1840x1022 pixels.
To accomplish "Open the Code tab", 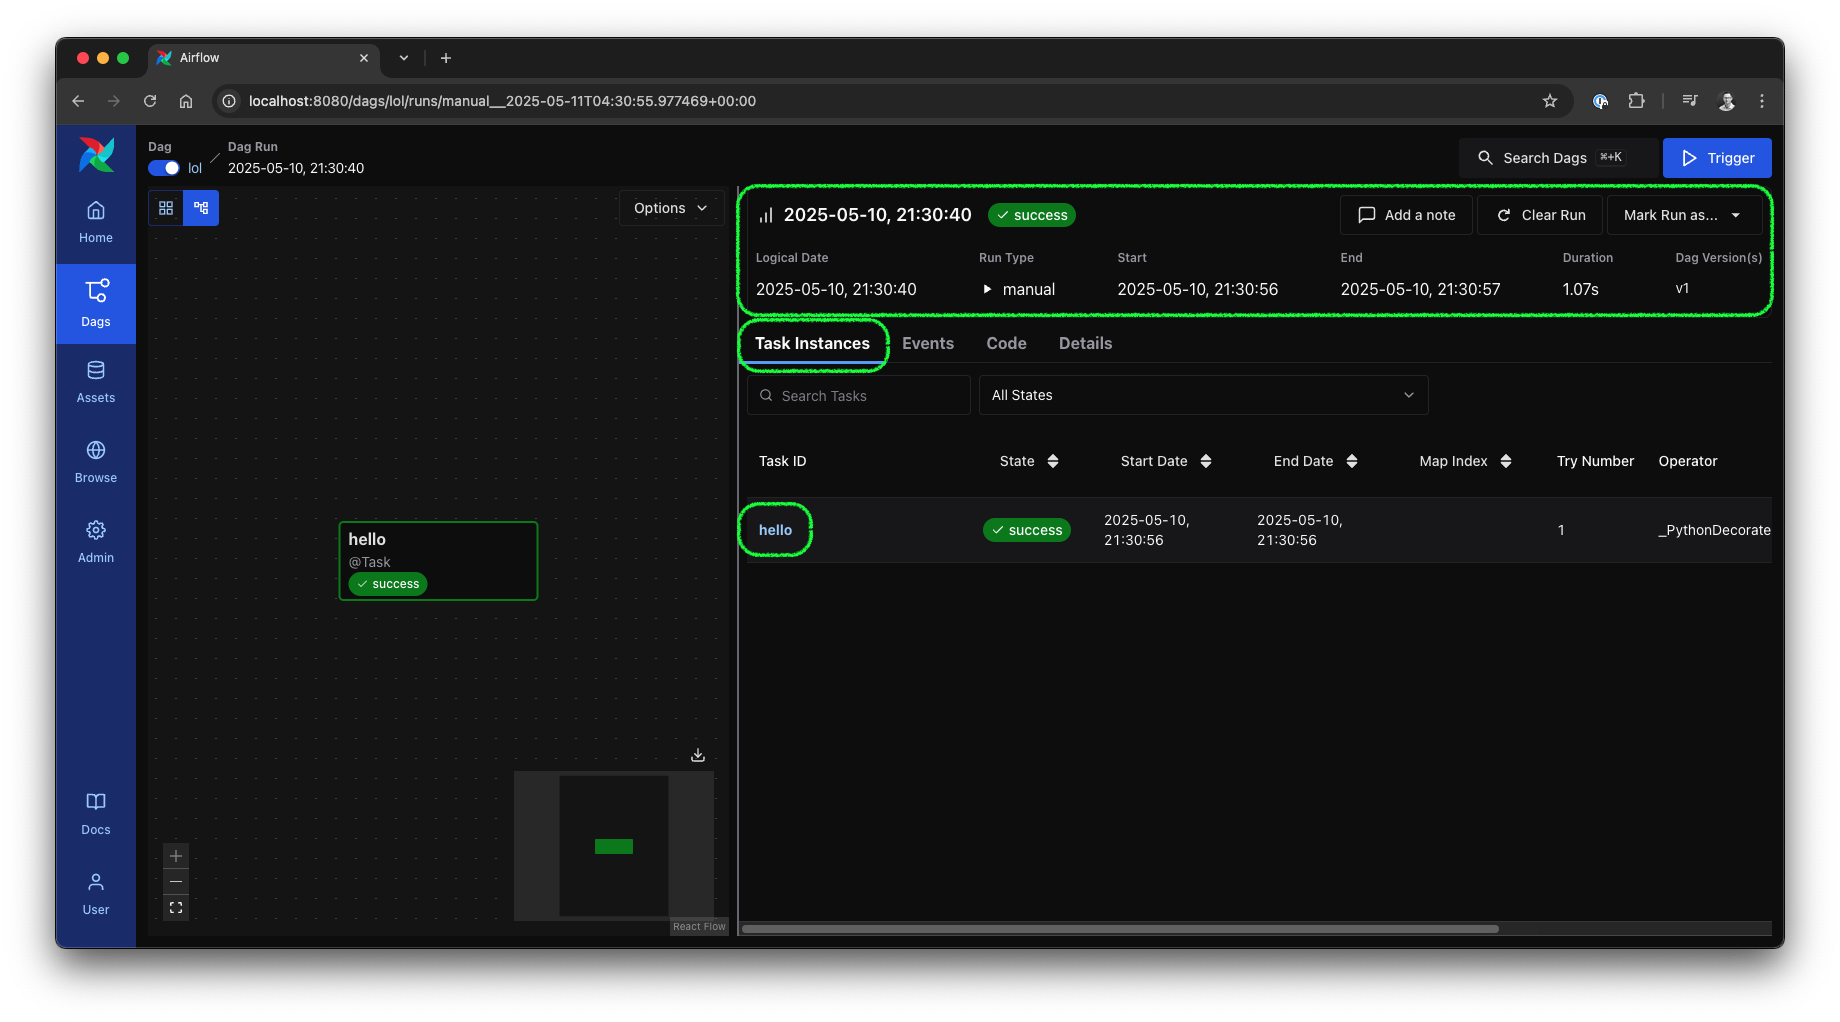I will click(x=1006, y=343).
